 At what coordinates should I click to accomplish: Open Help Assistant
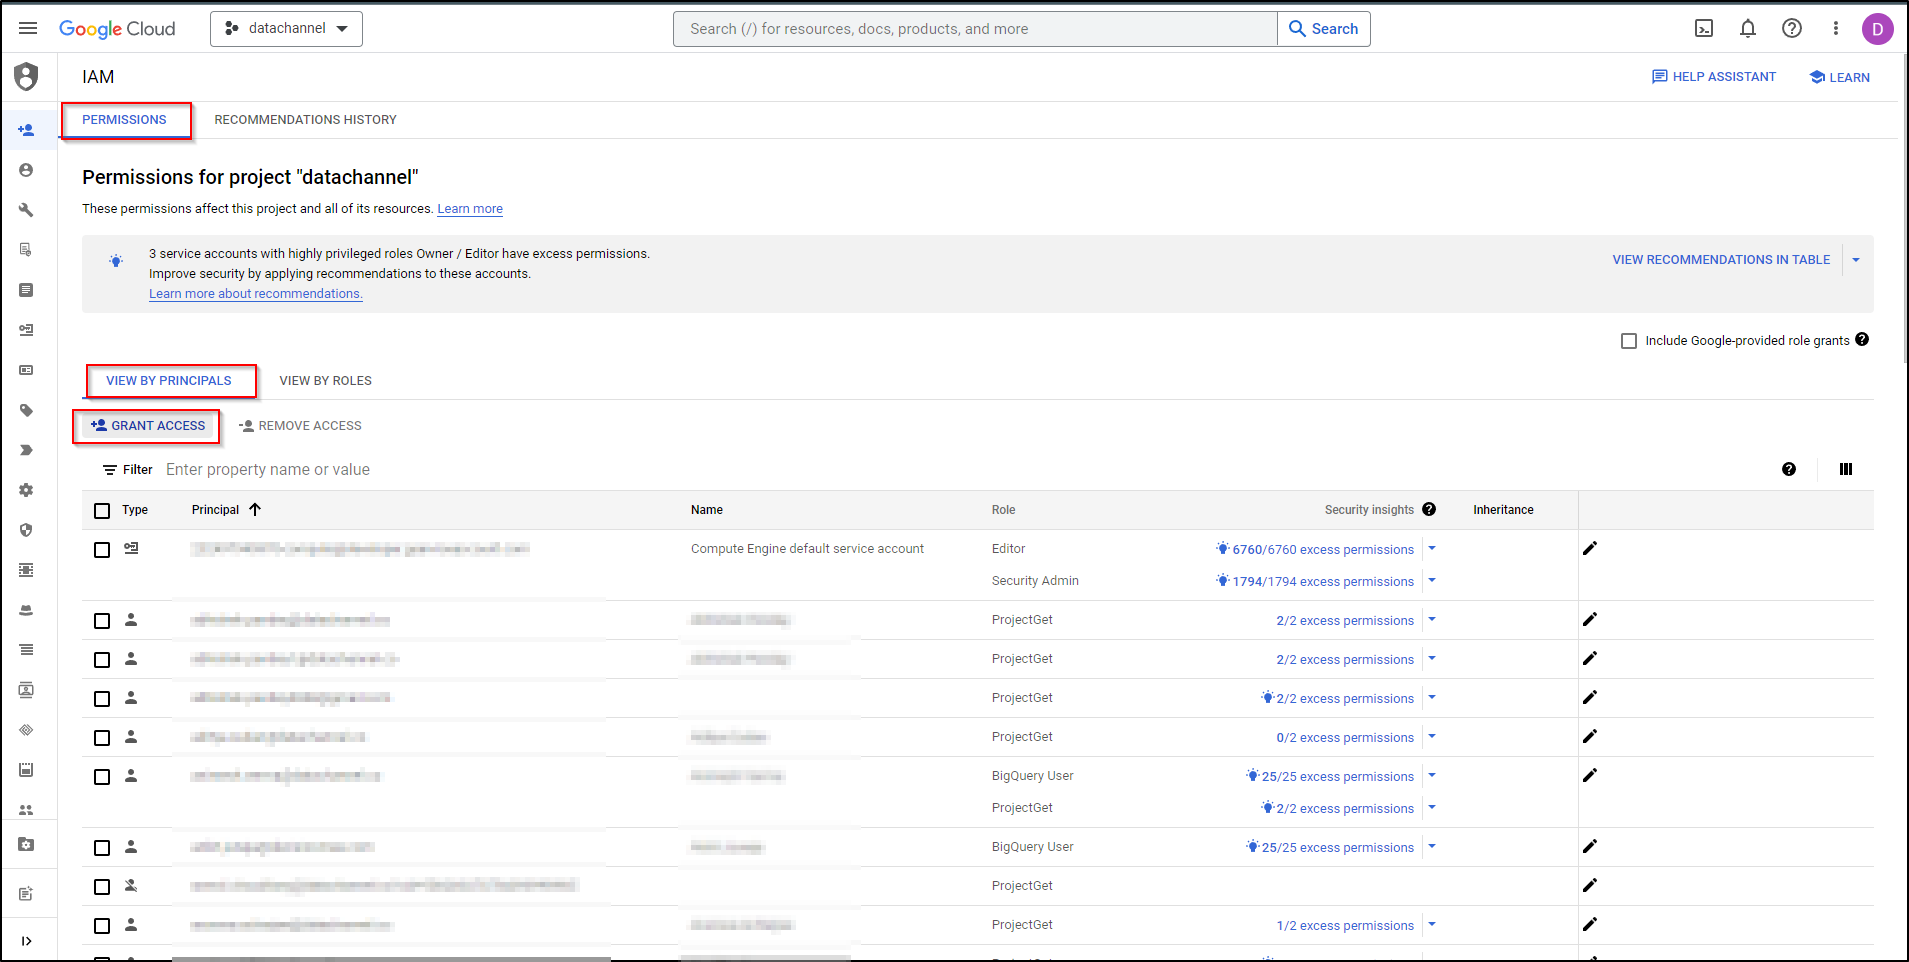click(x=1714, y=77)
